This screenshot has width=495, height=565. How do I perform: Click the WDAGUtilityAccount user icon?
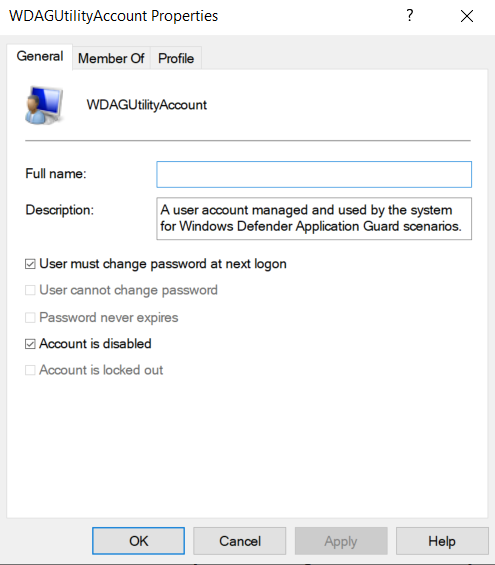(x=44, y=105)
